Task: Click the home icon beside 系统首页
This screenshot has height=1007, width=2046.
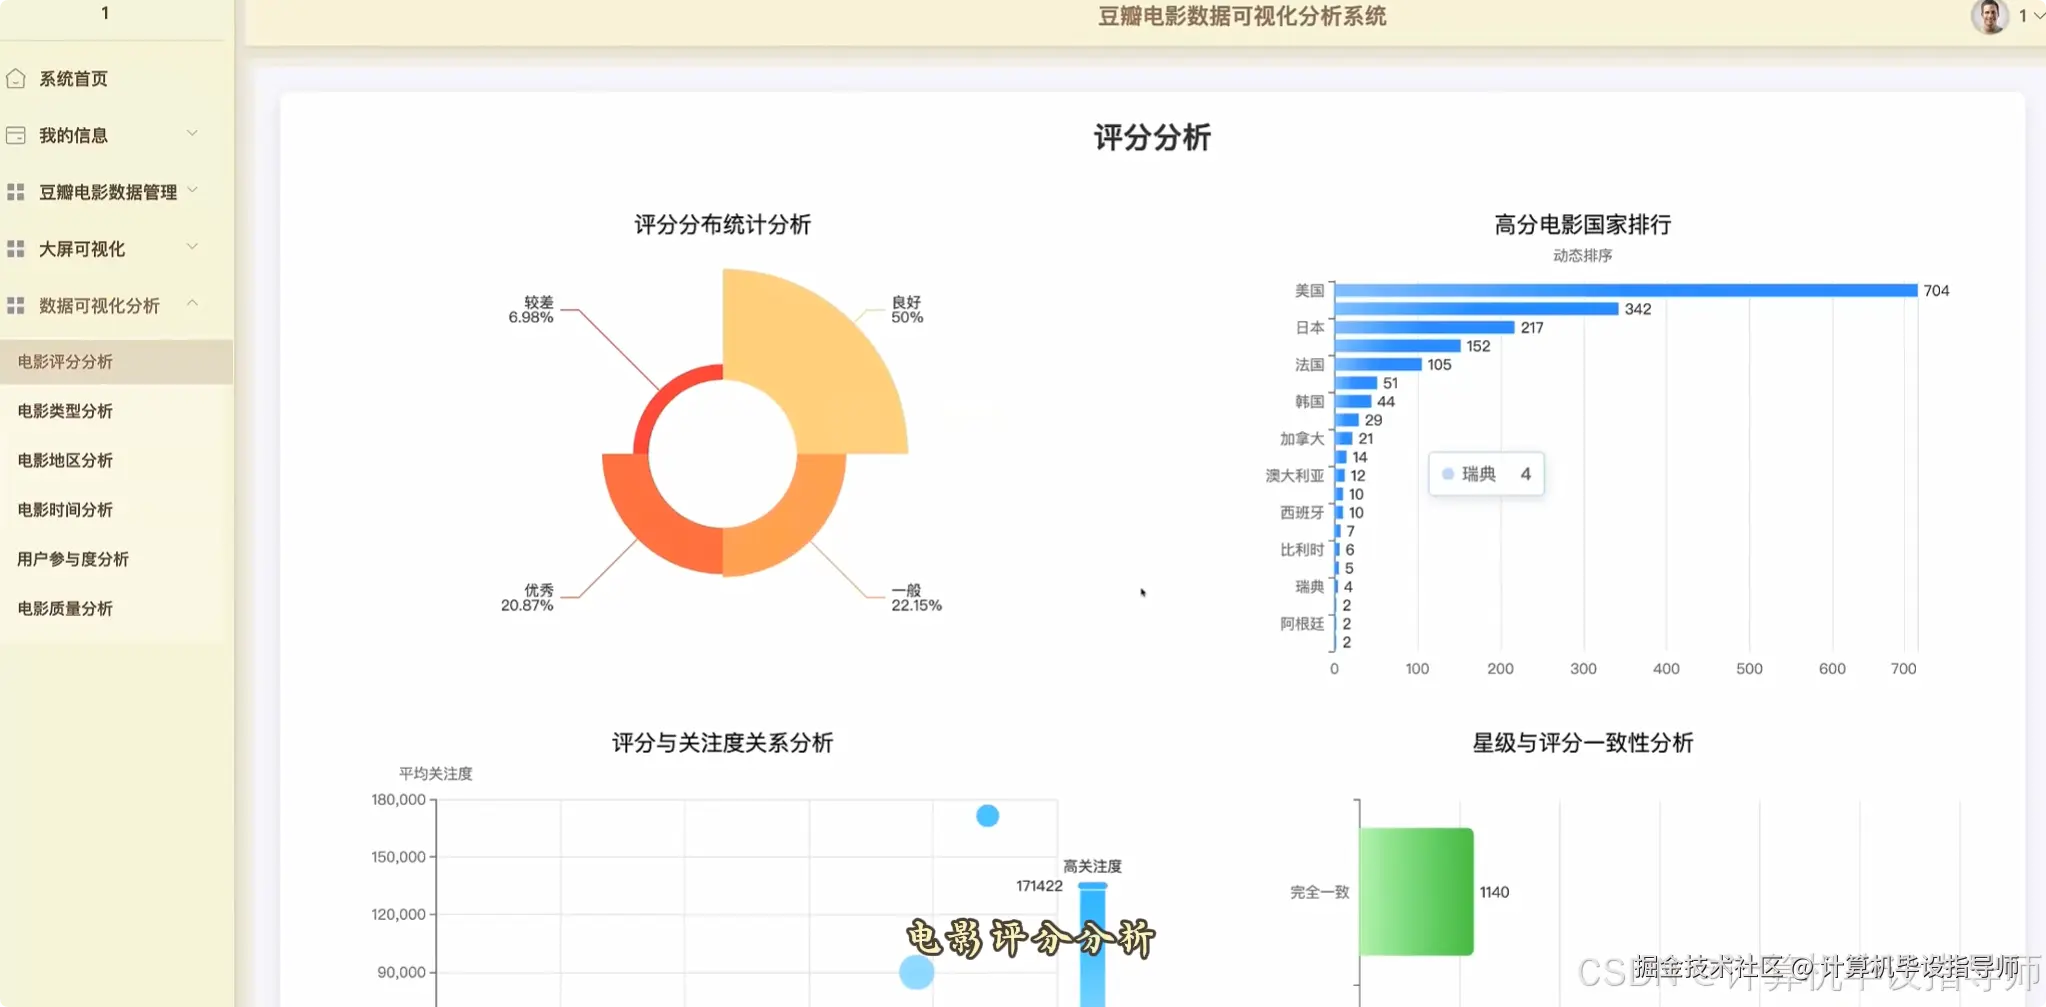Action: 15,77
